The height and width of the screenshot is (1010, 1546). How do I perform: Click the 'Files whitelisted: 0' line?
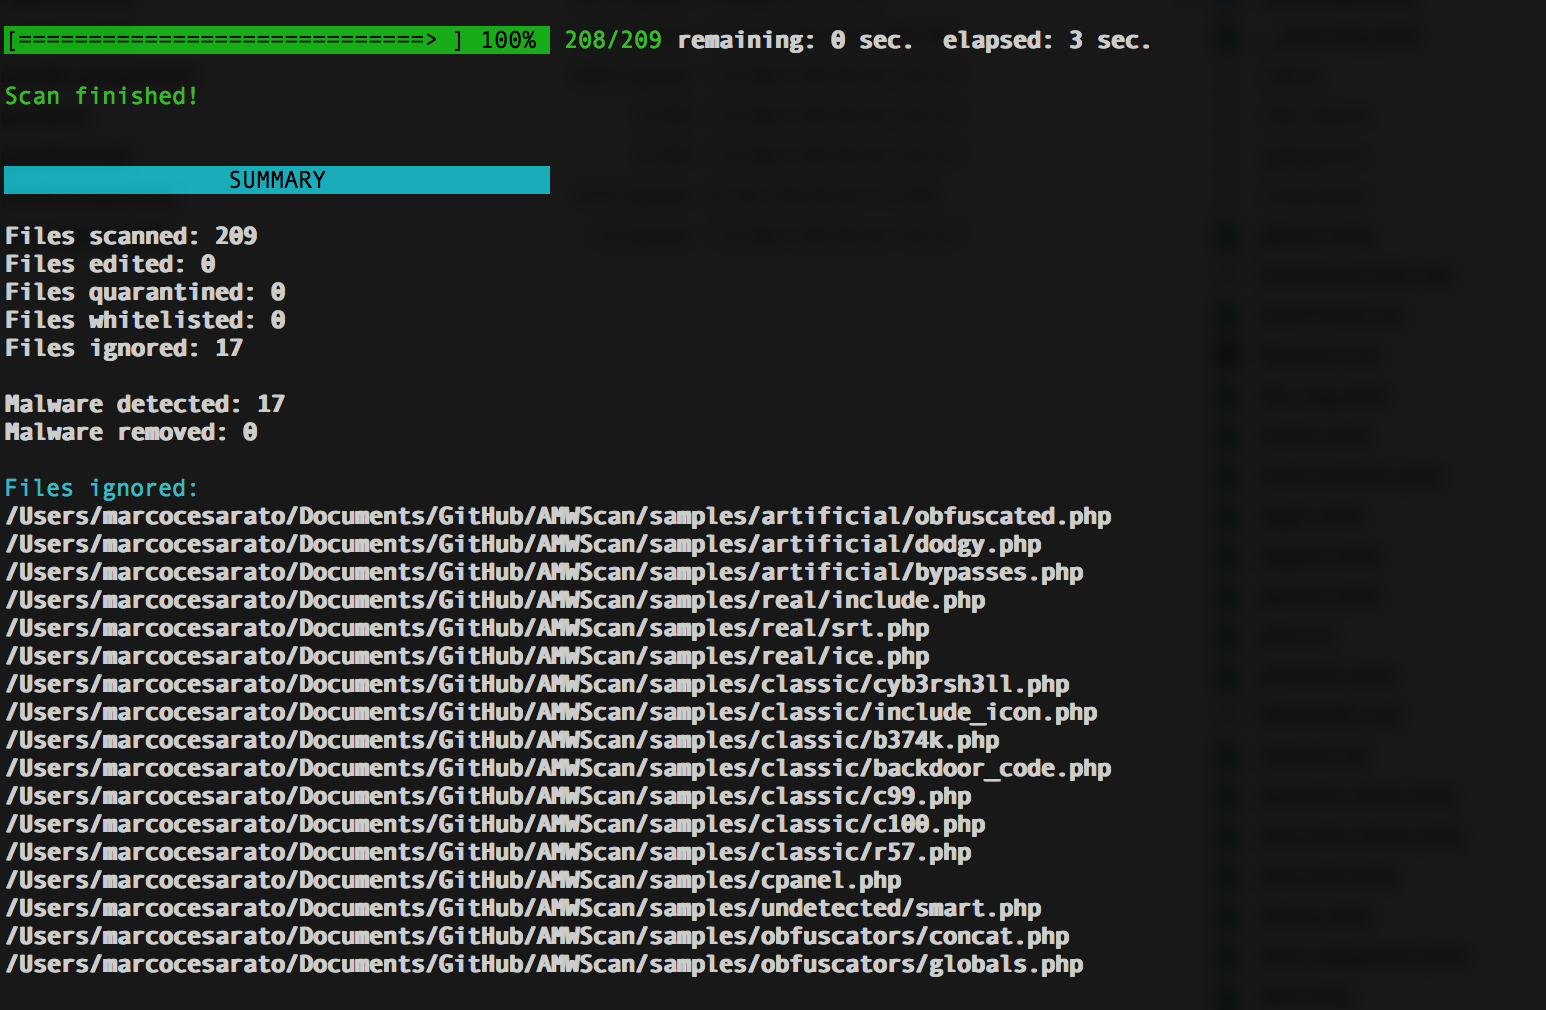(x=145, y=320)
